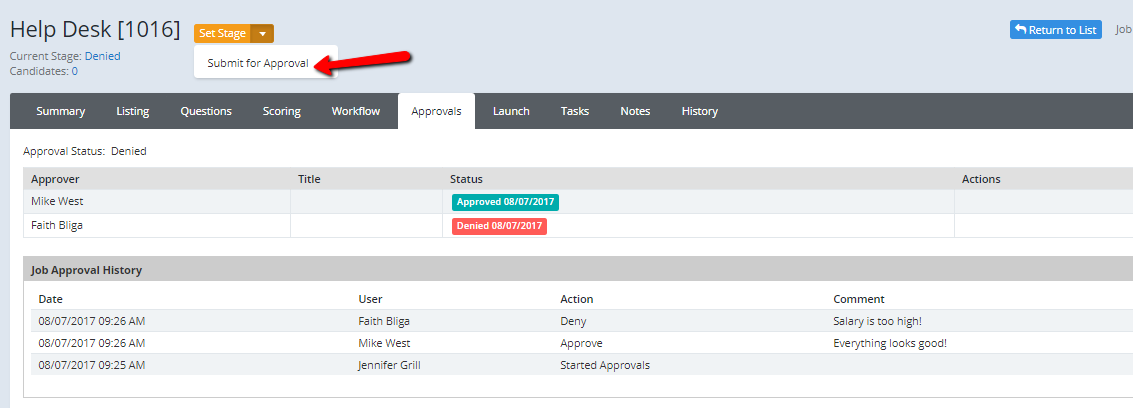
Task: Click the Return to List button
Action: [1055, 30]
